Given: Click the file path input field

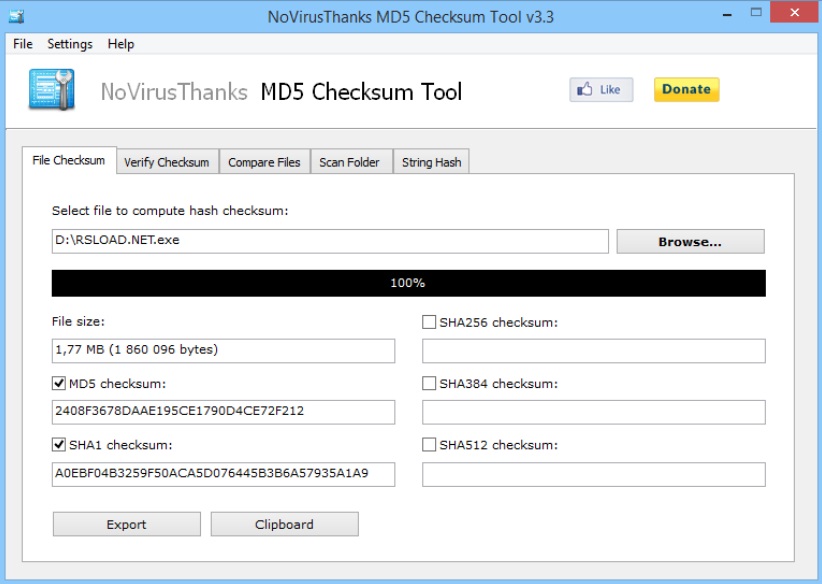Looking at the screenshot, I should point(330,241).
